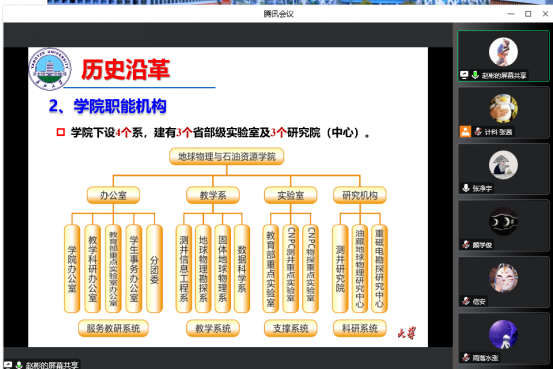Click the 教学系 box in the chart

[213, 195]
